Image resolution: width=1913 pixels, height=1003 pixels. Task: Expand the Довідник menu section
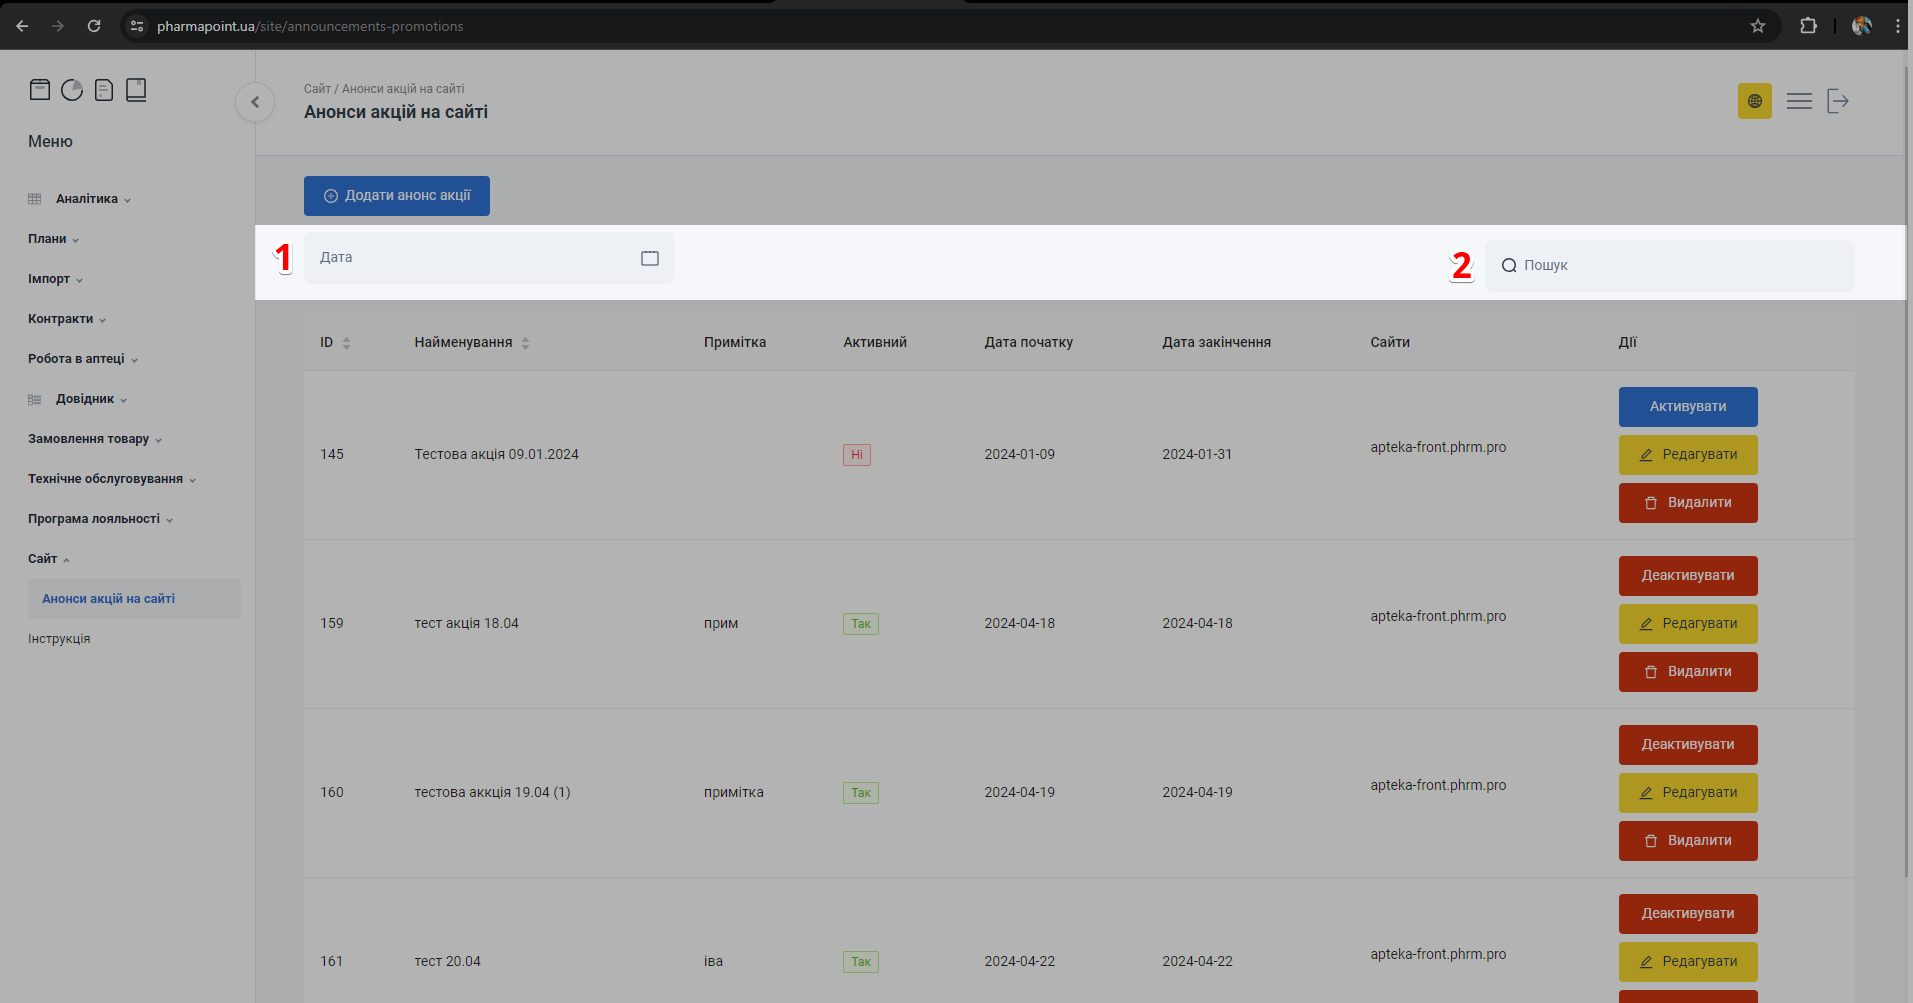click(85, 399)
